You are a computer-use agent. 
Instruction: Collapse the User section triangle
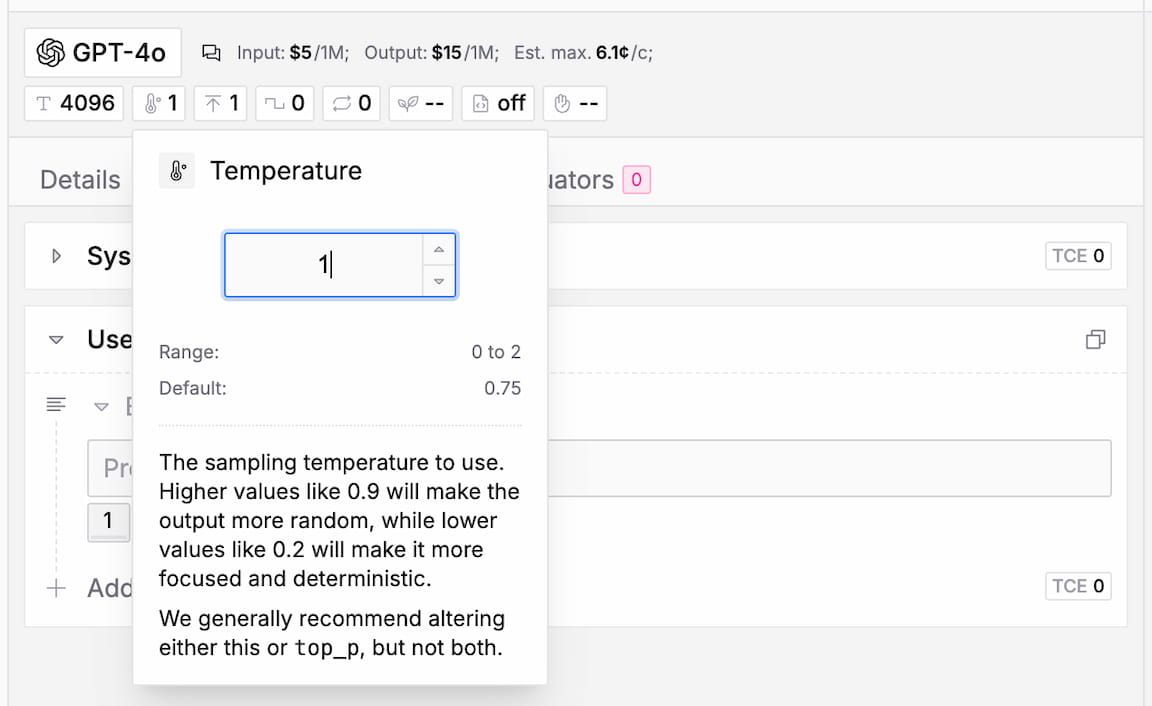point(57,340)
